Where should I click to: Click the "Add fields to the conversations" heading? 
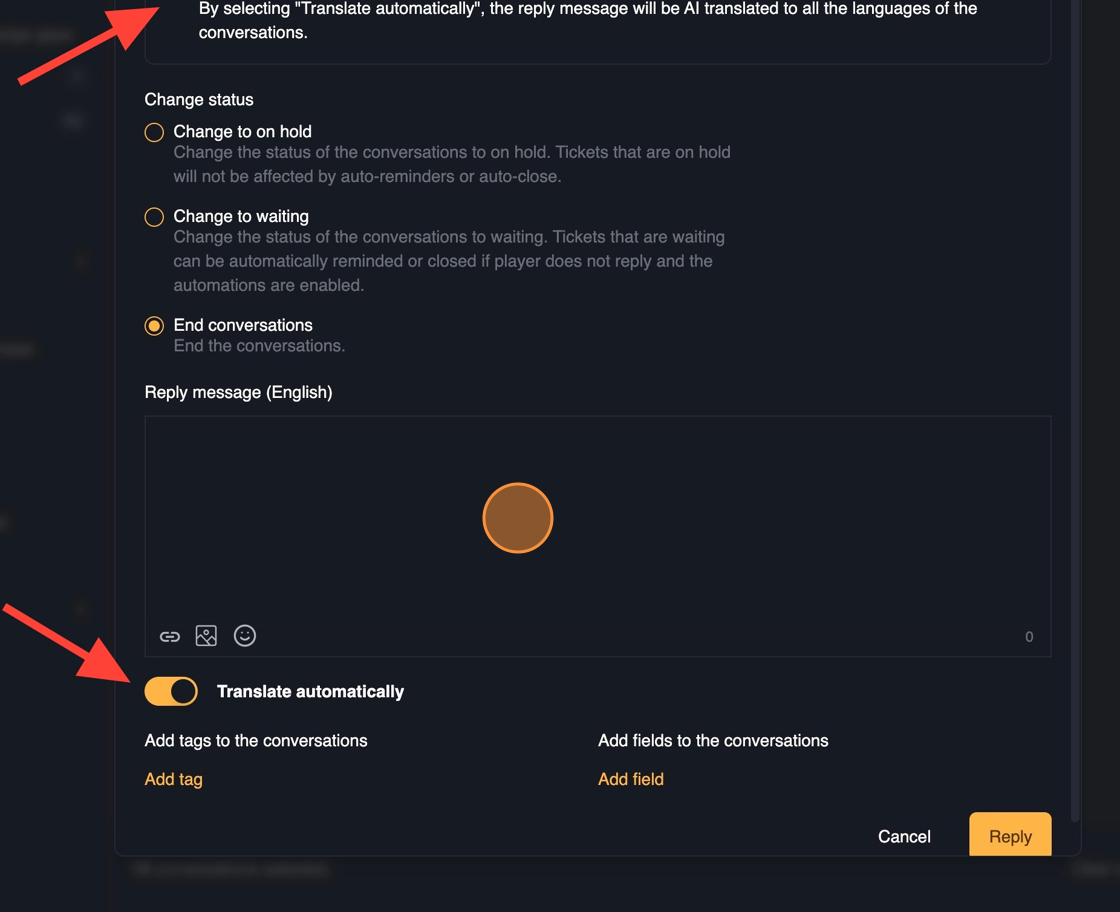tap(713, 741)
